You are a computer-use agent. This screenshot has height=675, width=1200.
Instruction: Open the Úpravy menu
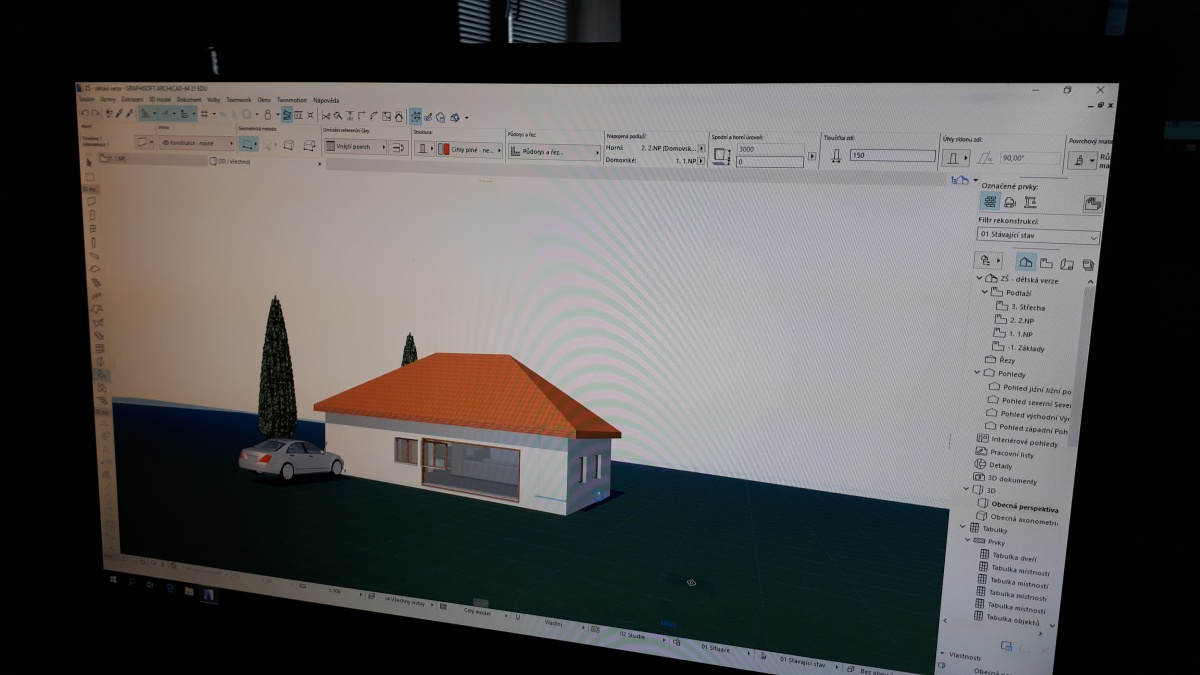108,100
